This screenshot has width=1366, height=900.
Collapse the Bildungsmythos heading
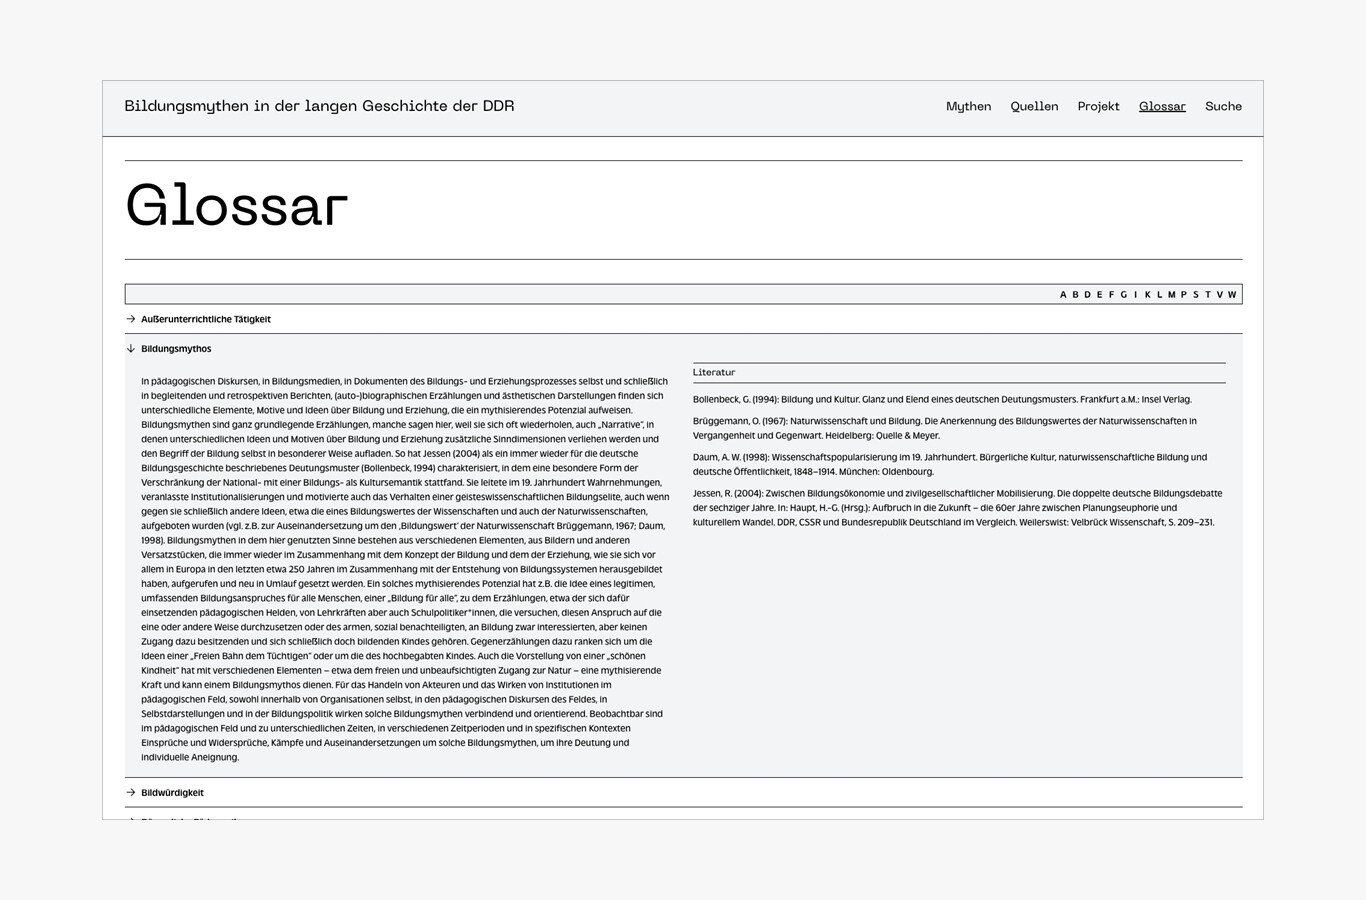176,349
